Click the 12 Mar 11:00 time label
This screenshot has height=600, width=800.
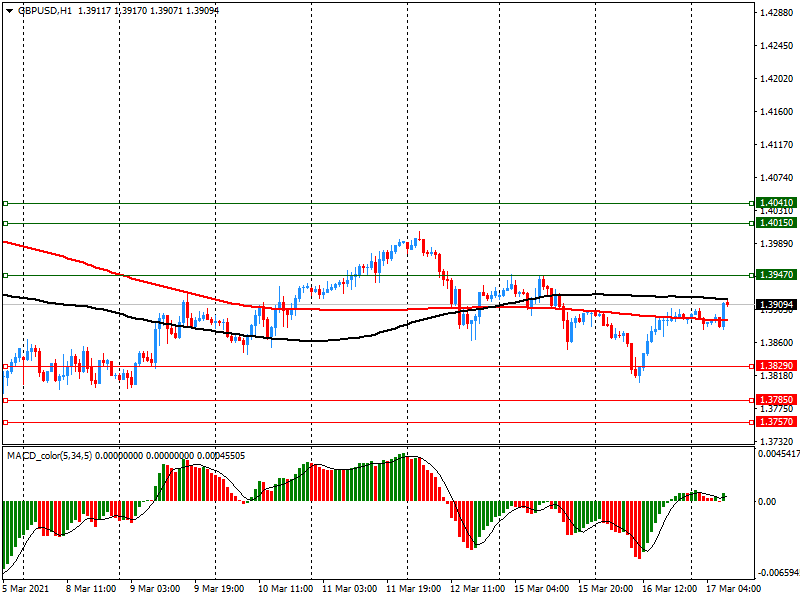click(x=478, y=589)
